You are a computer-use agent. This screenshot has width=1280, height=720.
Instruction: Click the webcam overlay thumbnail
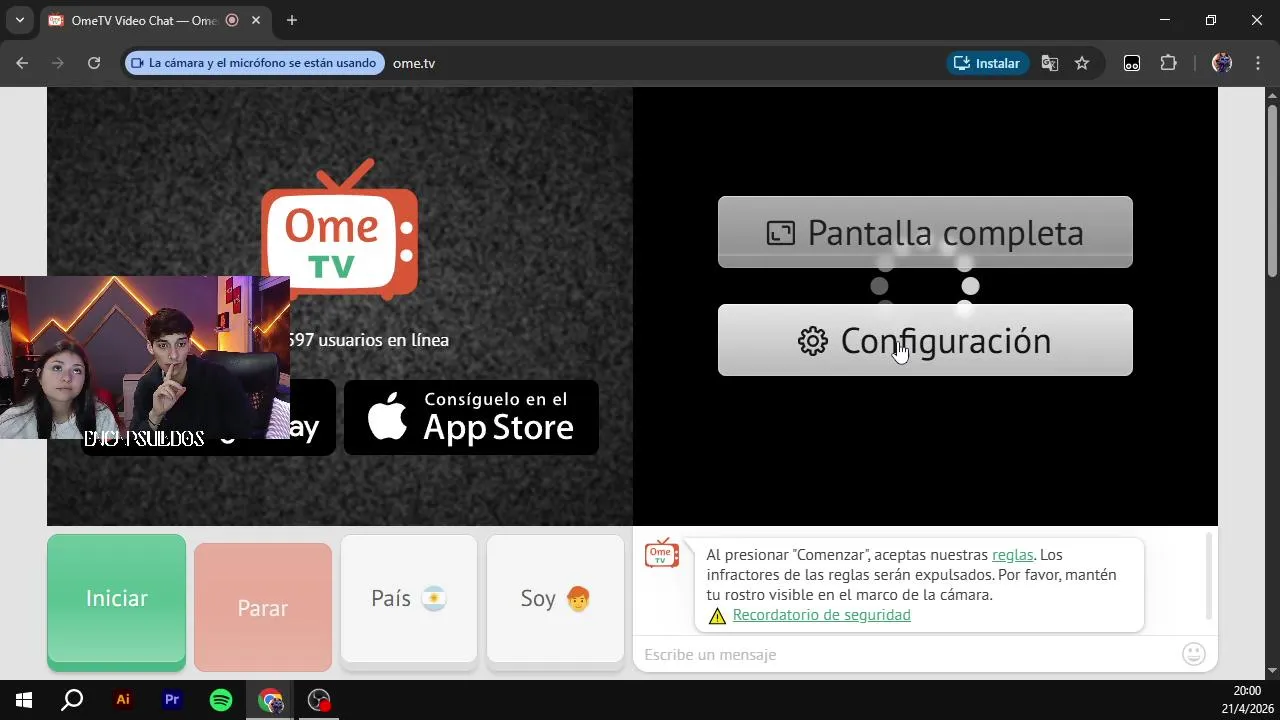pos(145,358)
